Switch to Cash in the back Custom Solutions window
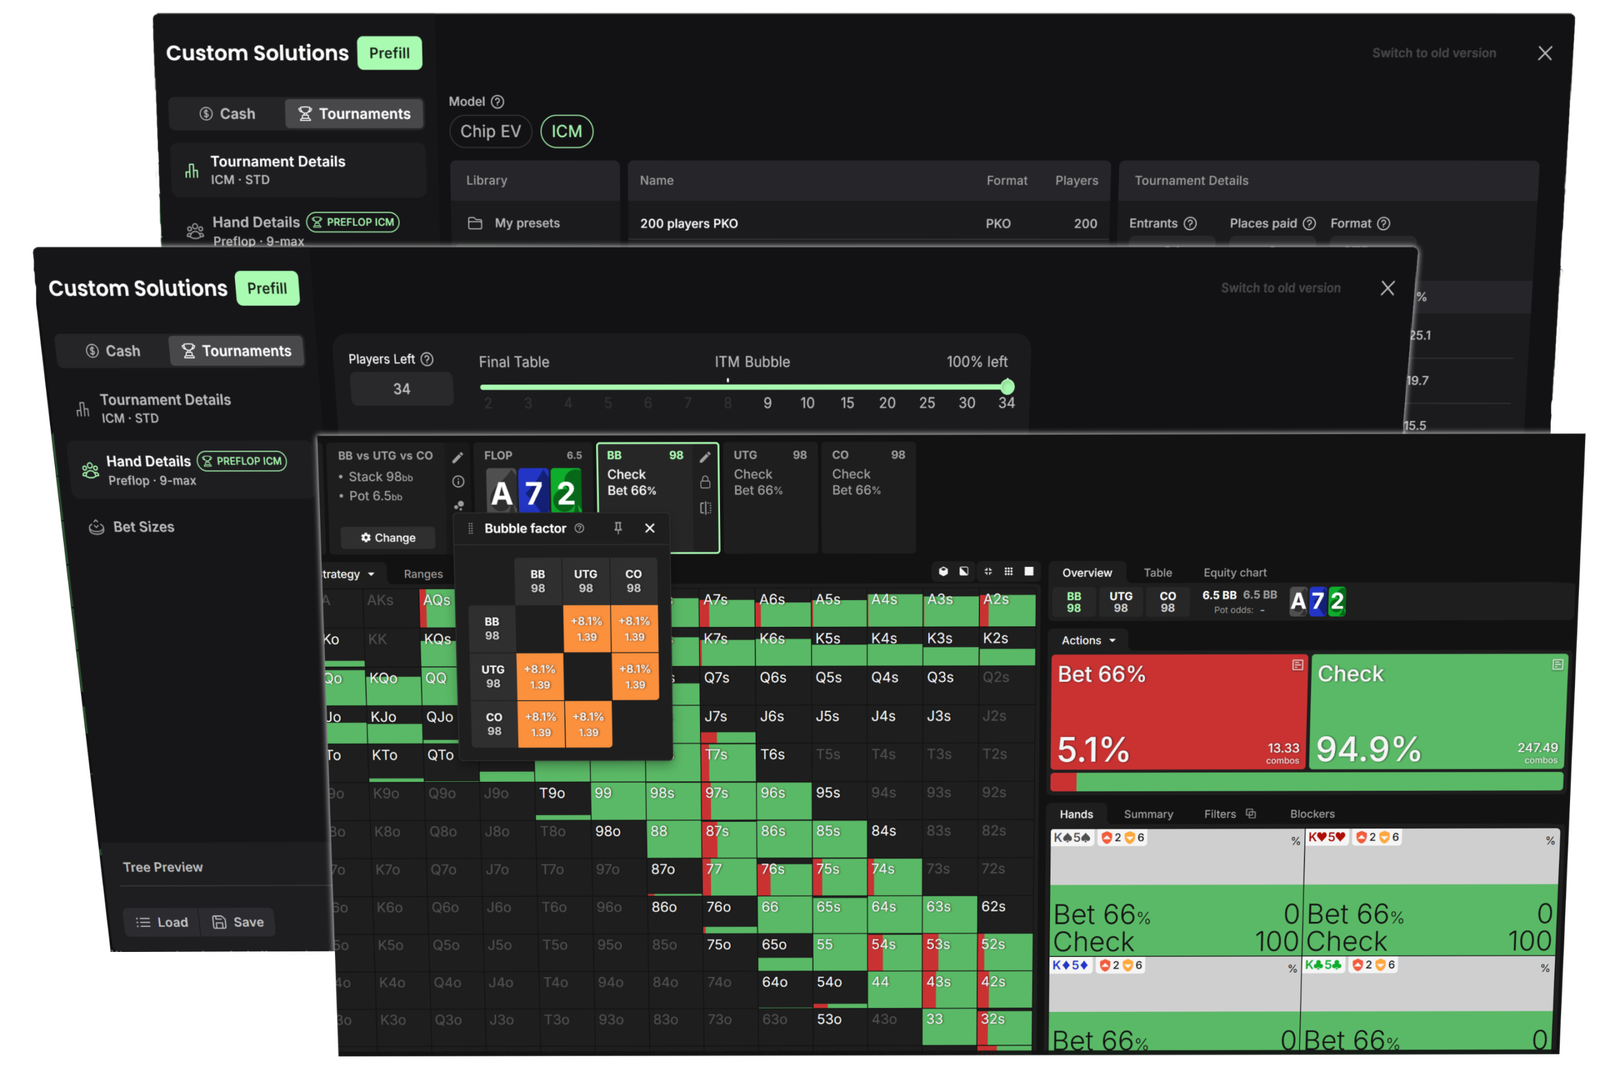 point(227,114)
